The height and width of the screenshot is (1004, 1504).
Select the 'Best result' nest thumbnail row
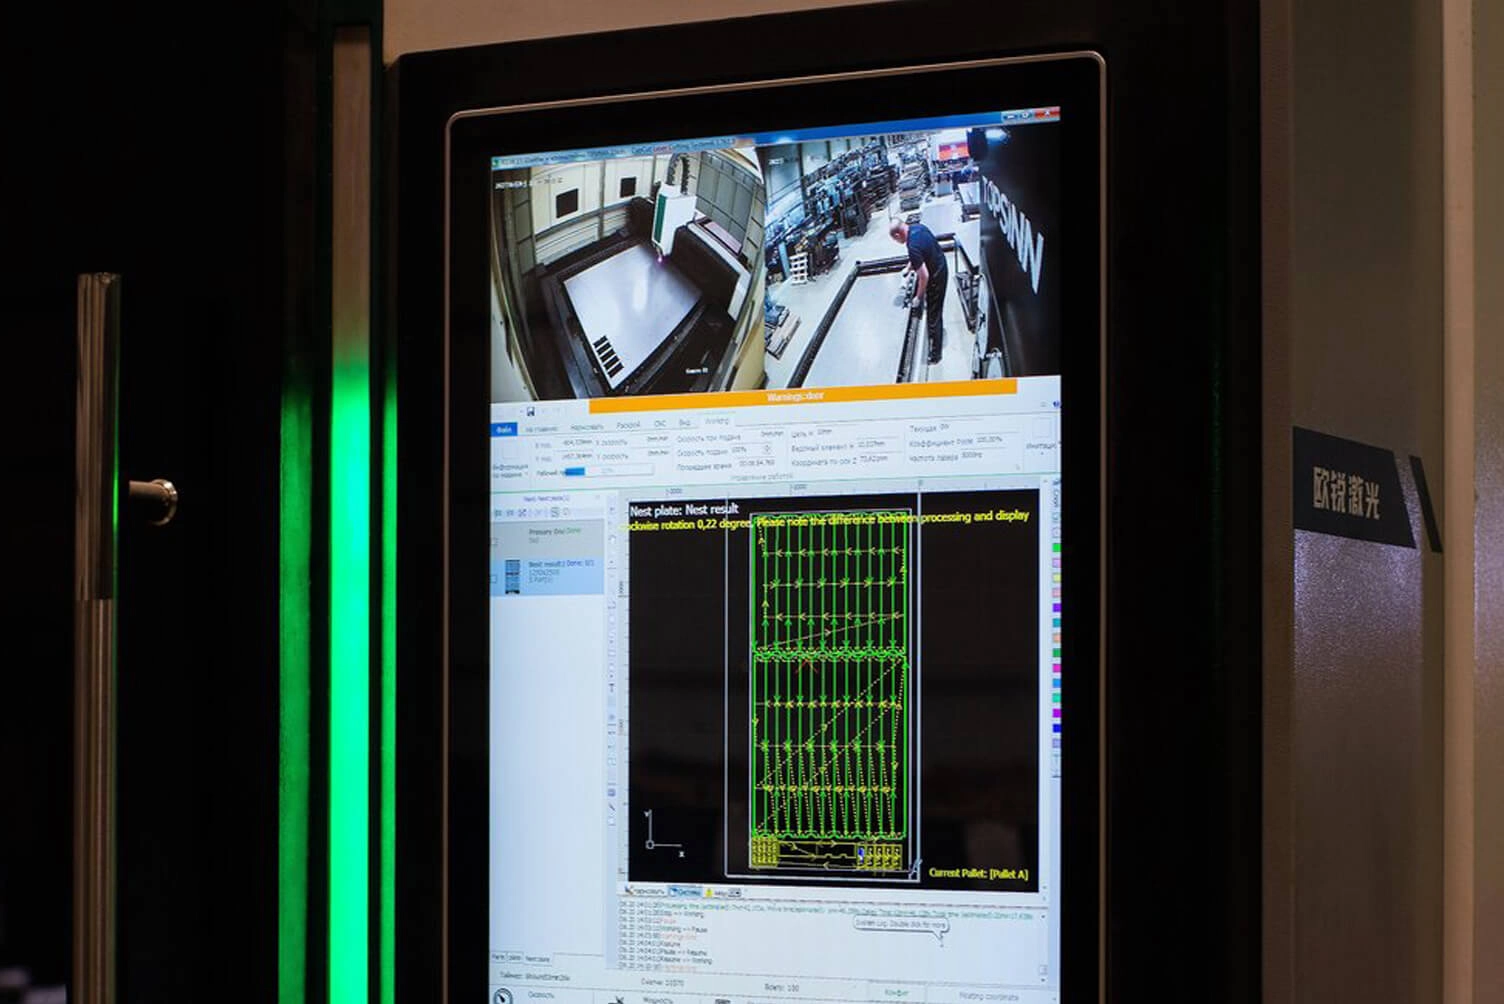[549, 576]
